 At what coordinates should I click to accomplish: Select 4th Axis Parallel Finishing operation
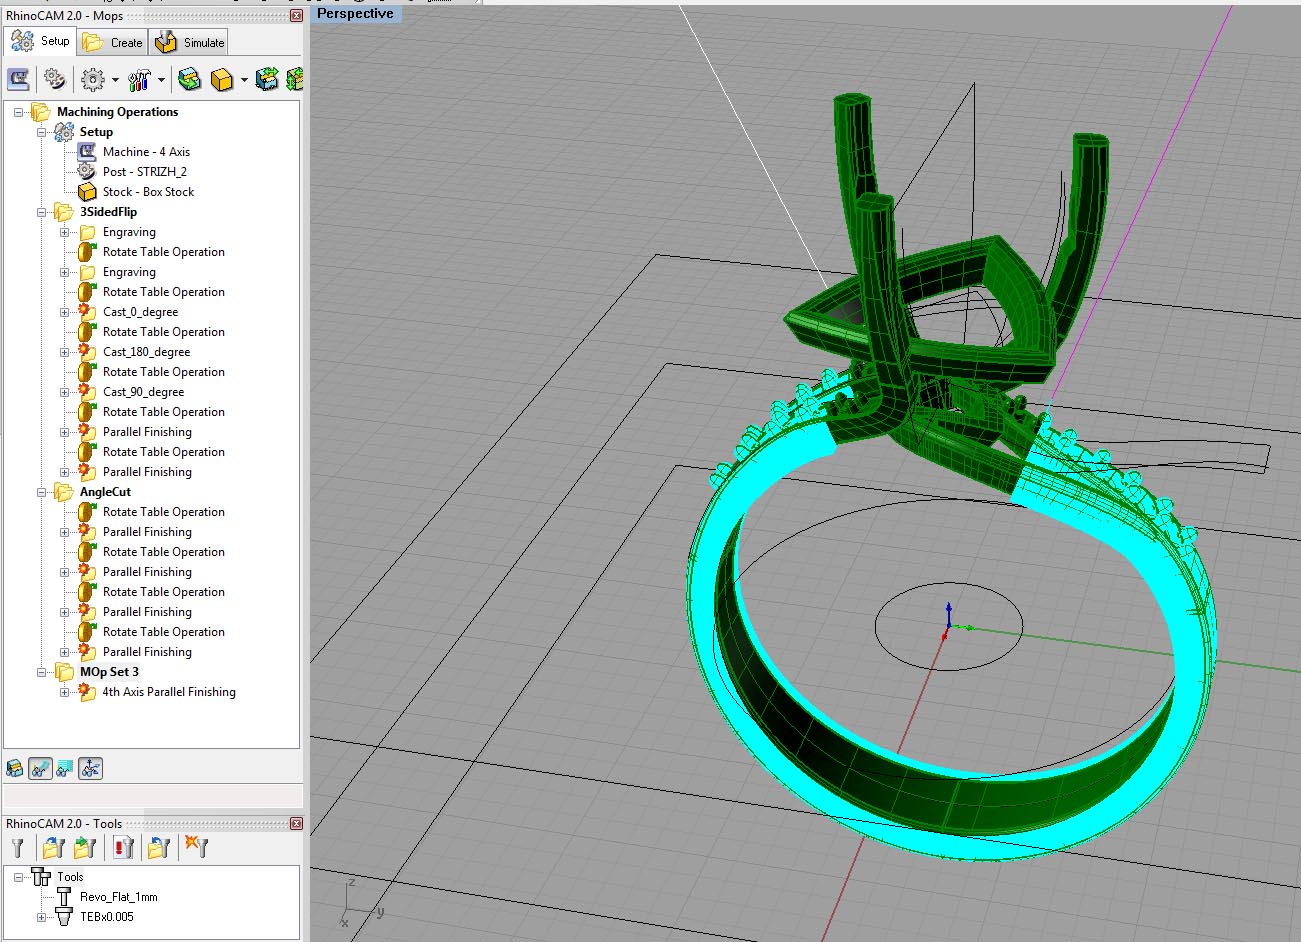169,692
